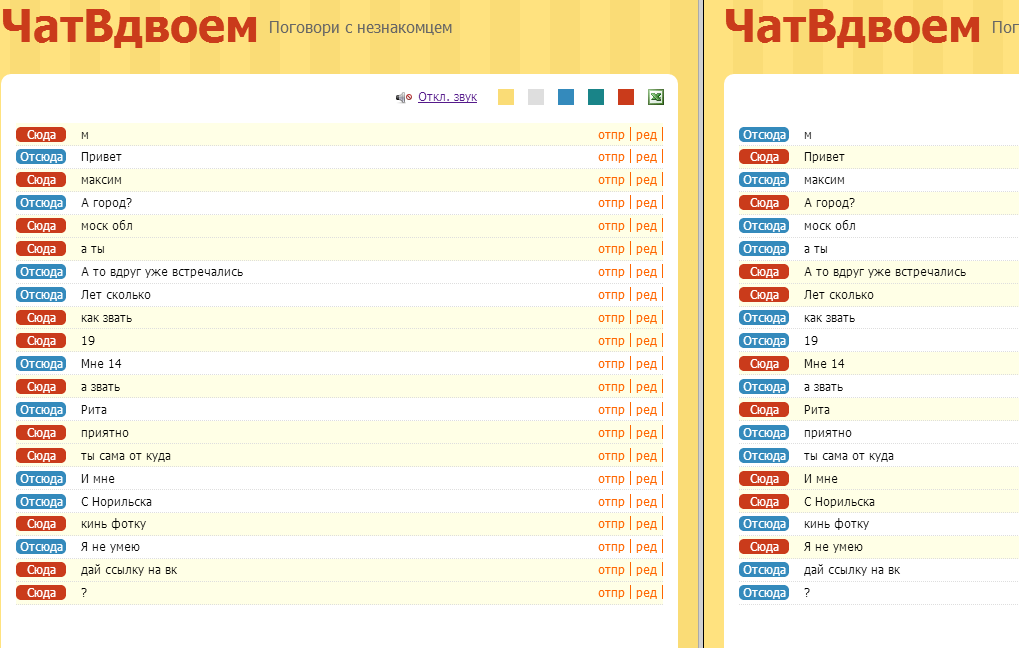Screen dimensions: 1019x648
Task: Click 'отпр' on the 'Рита' row
Action: [611, 410]
